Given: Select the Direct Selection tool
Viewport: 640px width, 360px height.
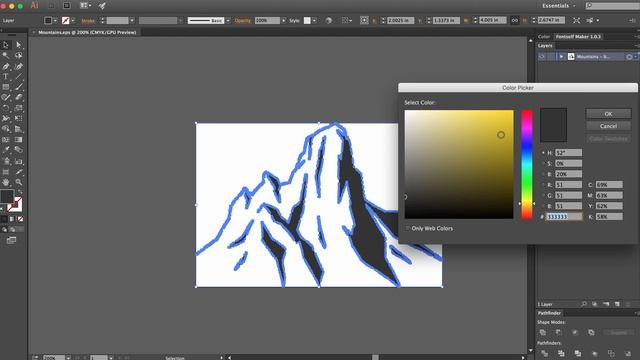Looking at the screenshot, I should click(x=18, y=45).
